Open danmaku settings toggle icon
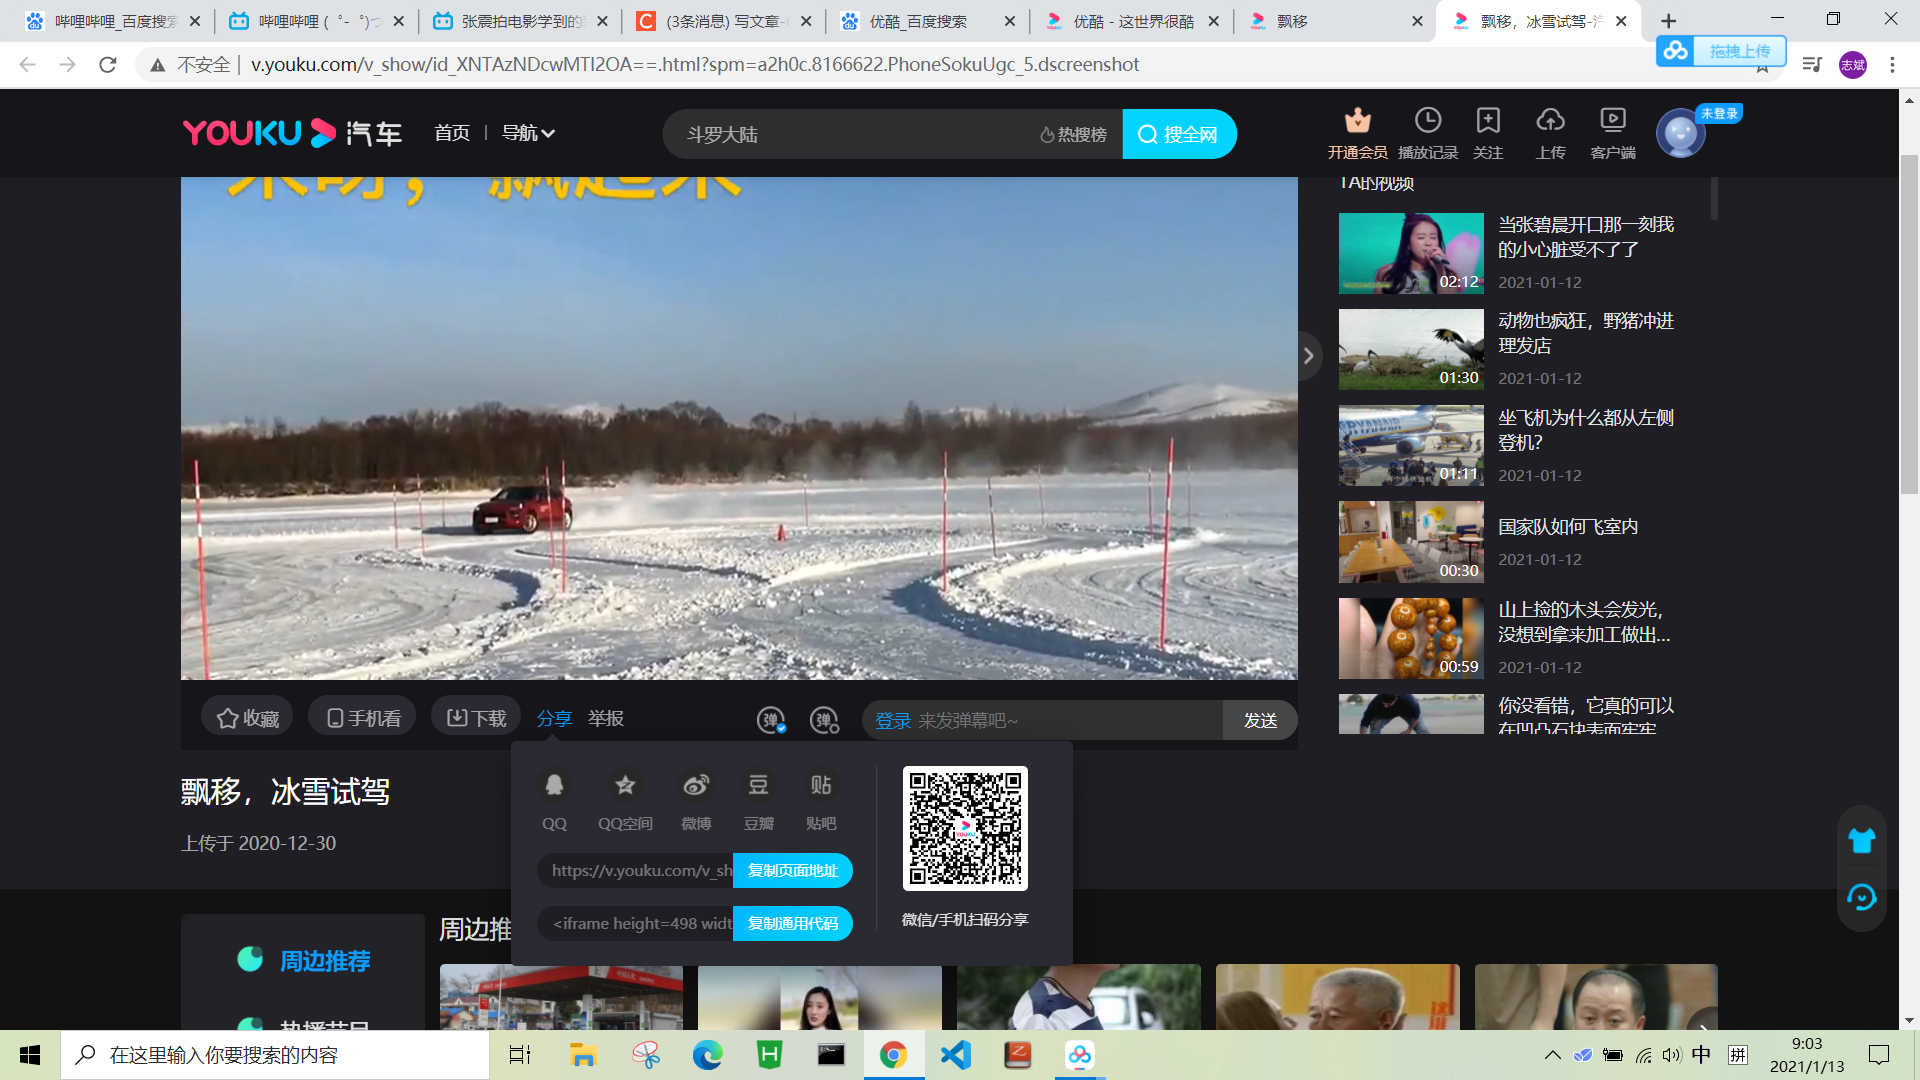Image resolution: width=1920 pixels, height=1080 pixels. pos(824,720)
